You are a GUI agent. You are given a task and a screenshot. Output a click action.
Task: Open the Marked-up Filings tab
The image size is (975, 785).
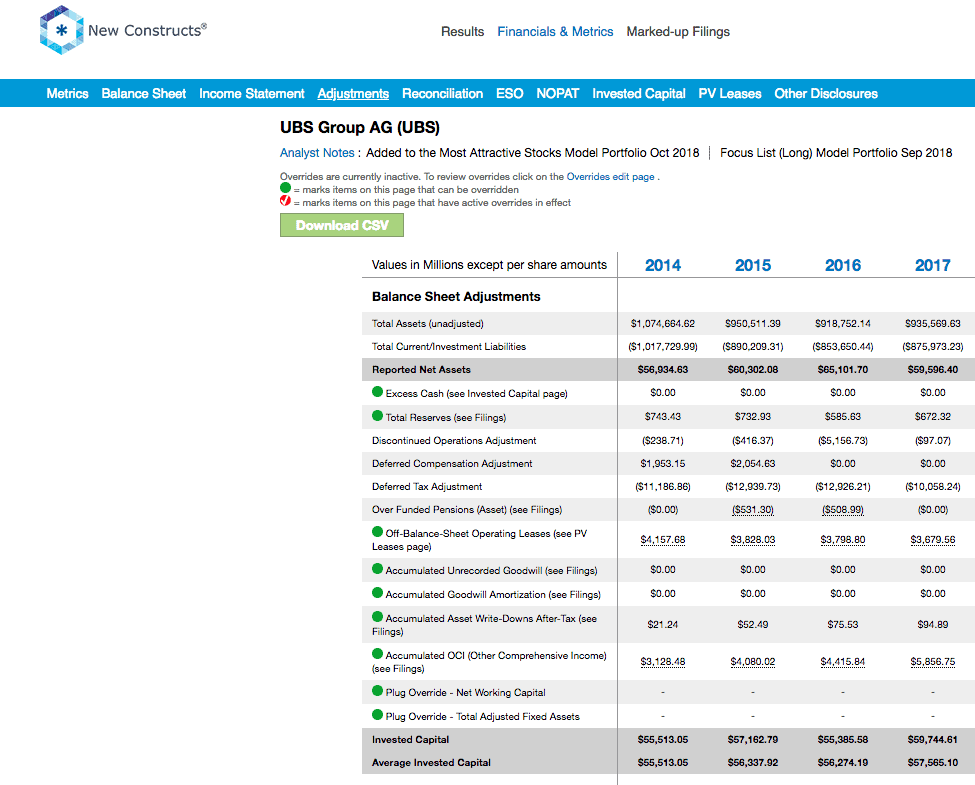(x=678, y=32)
